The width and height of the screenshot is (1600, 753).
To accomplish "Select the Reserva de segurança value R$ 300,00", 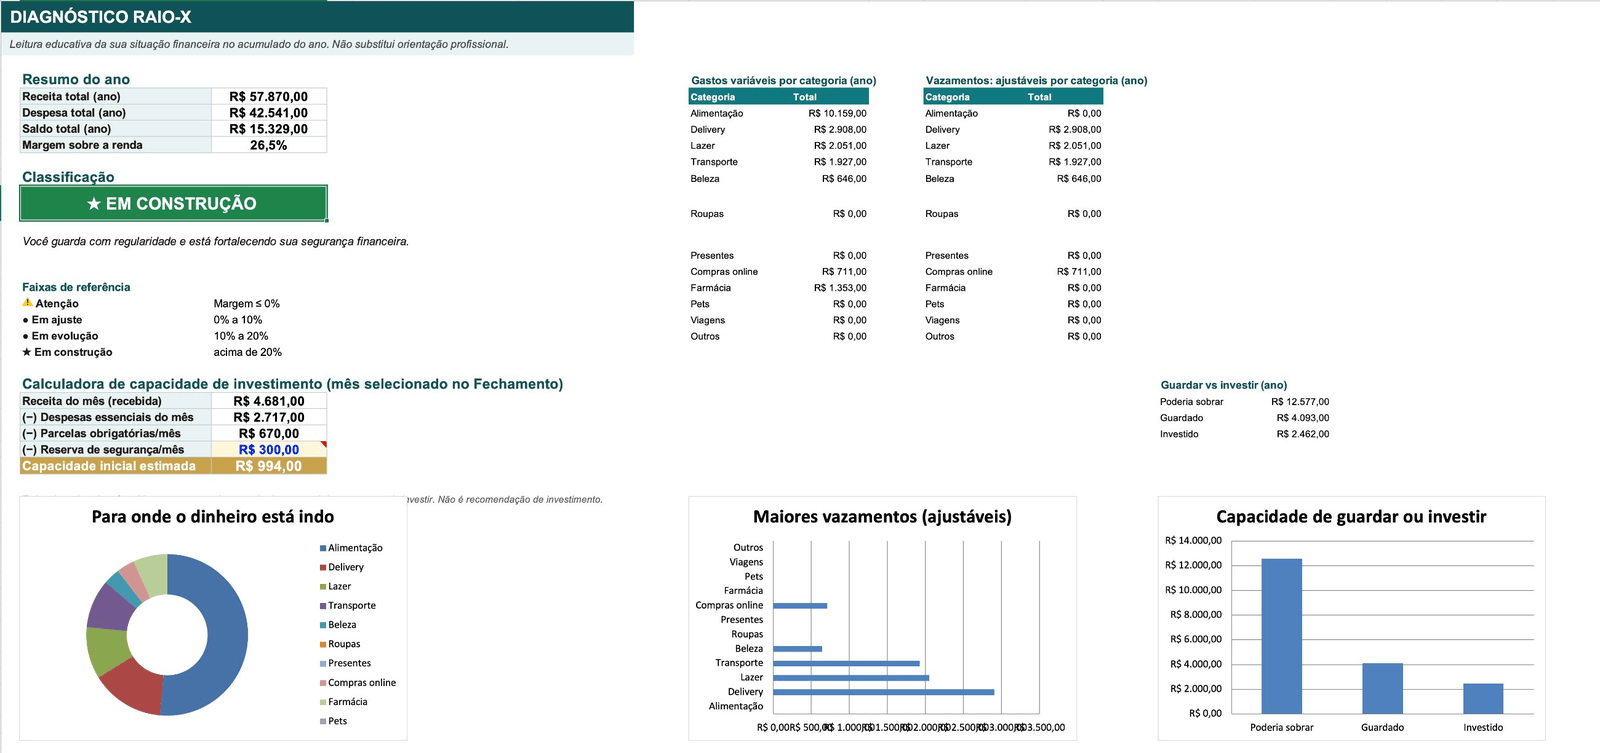I will 269,450.
